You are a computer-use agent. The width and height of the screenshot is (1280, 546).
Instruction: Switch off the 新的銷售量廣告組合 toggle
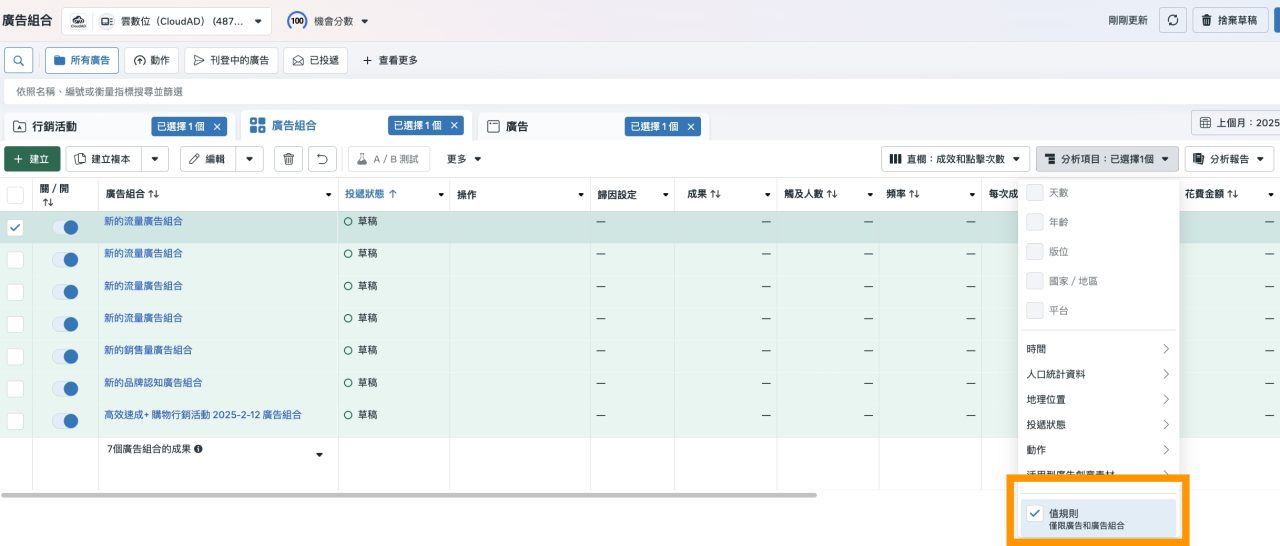[65, 356]
